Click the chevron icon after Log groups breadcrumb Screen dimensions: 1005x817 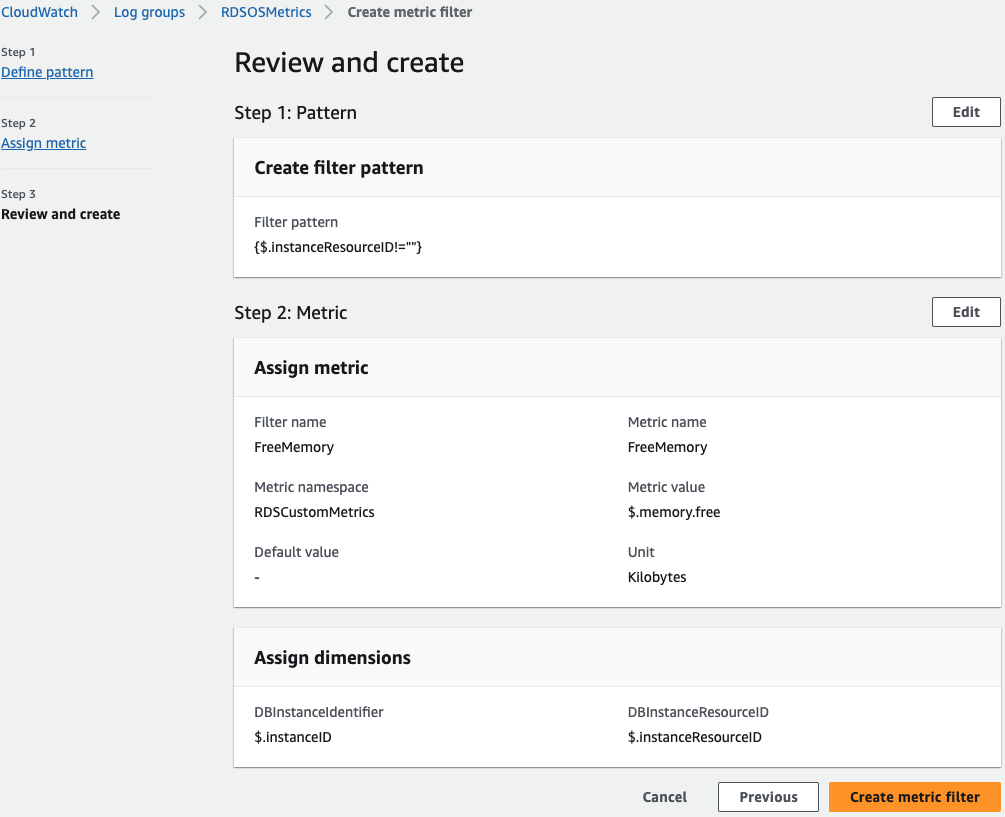tap(203, 13)
